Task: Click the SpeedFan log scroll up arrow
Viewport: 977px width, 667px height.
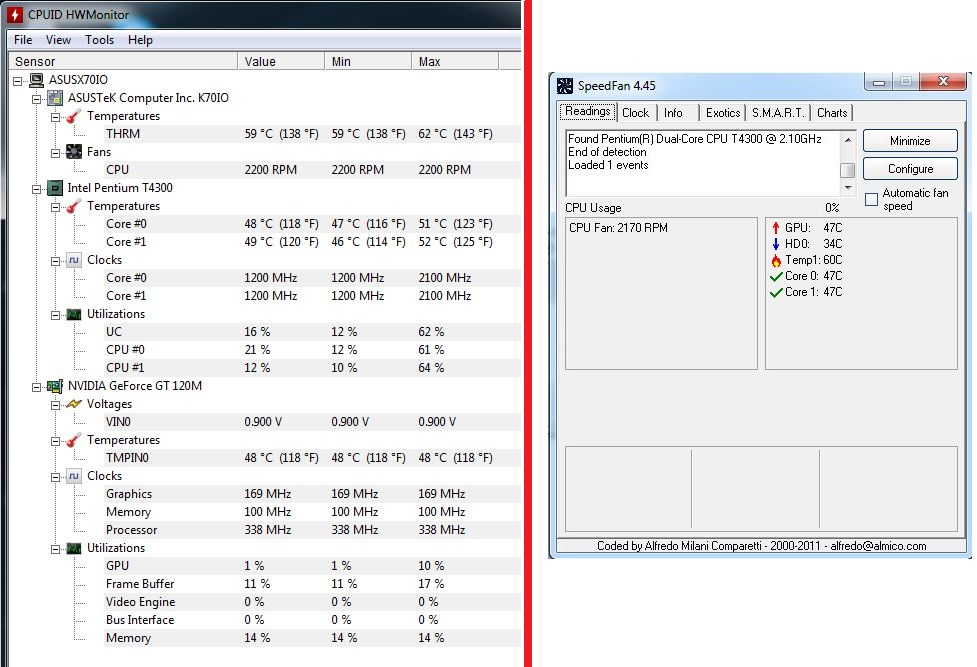Action: pos(847,140)
